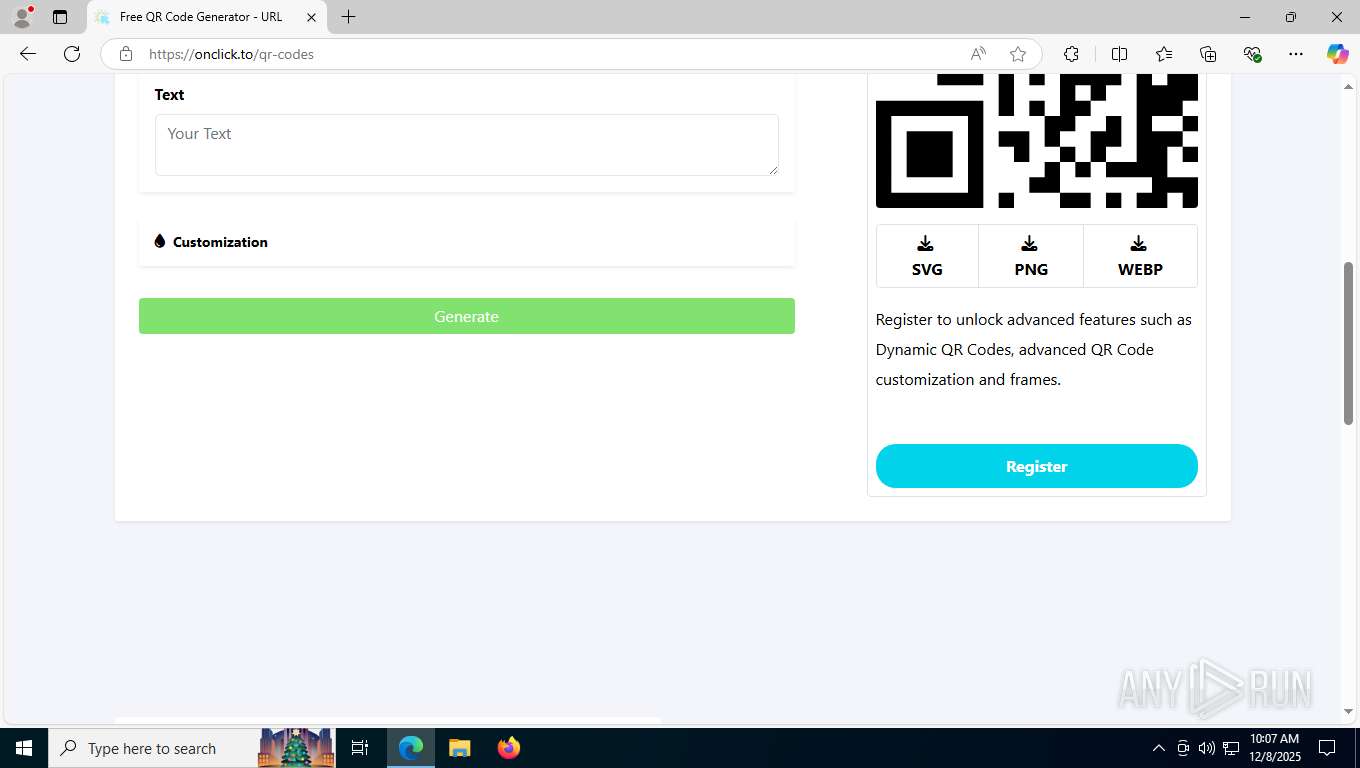Open Microsoft Edge from taskbar

click(411, 748)
